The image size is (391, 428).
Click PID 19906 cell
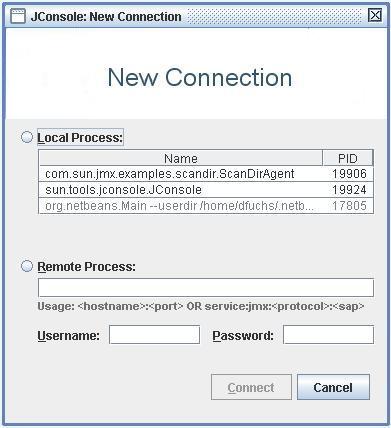coord(349,174)
